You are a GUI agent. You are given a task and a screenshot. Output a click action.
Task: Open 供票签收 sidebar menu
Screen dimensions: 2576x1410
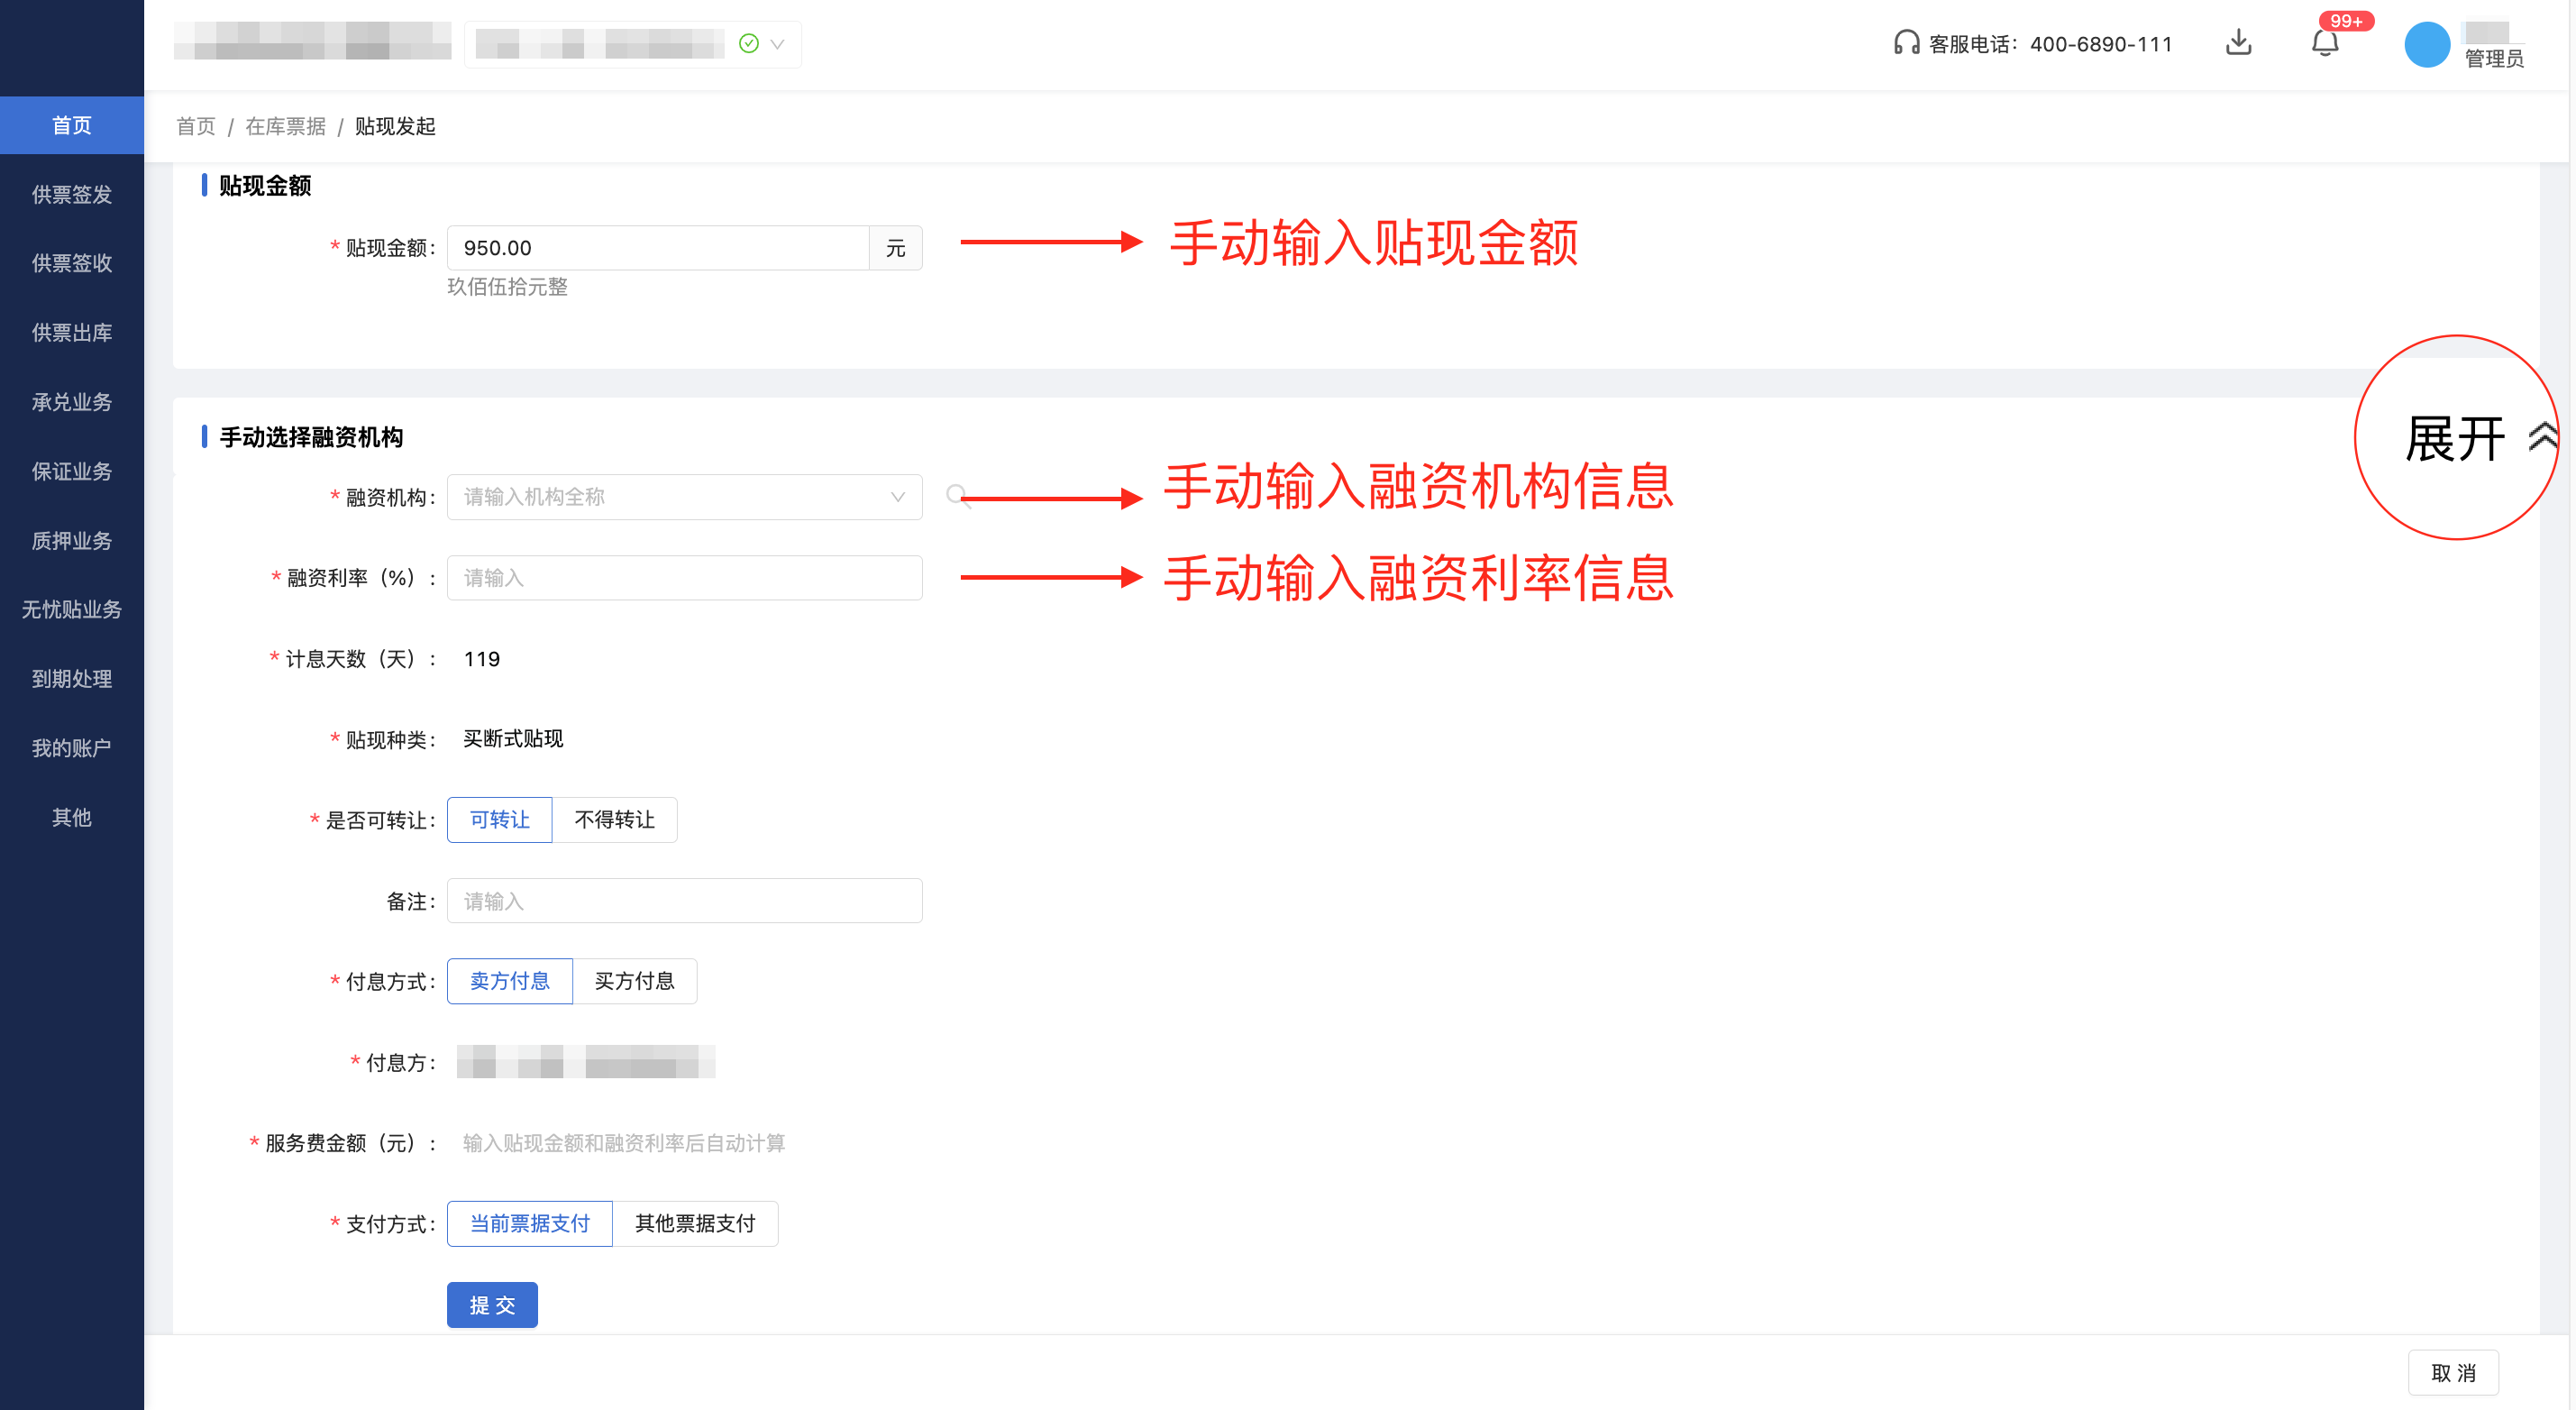pos(72,263)
